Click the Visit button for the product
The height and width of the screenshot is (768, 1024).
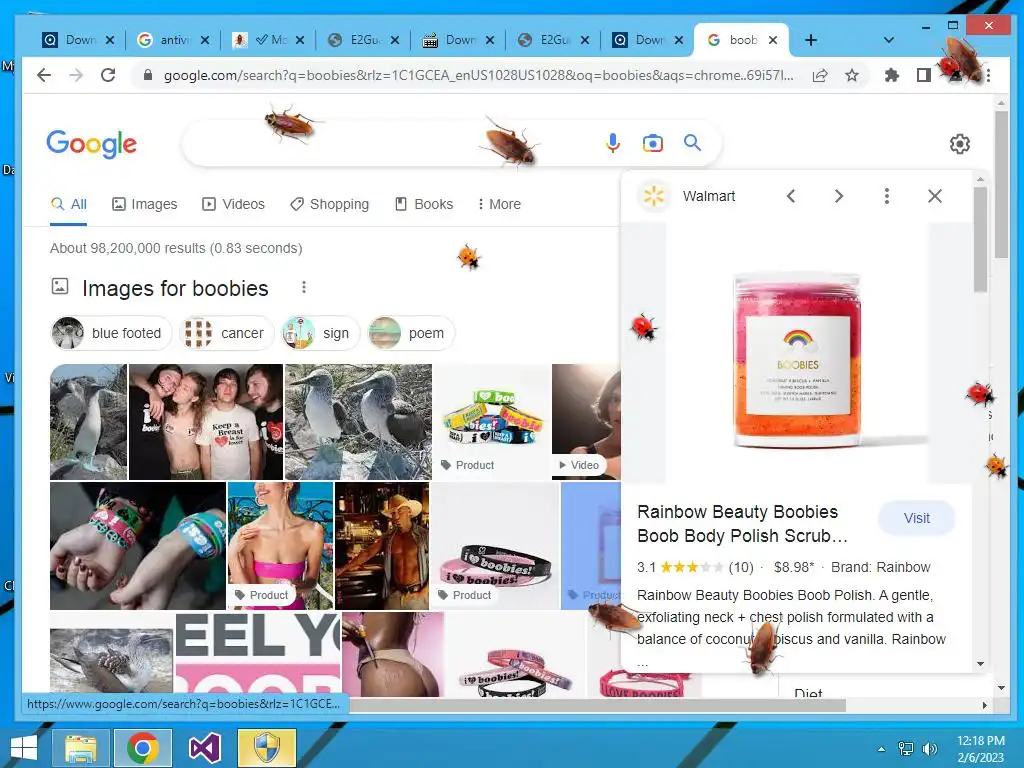pyautogui.click(x=916, y=518)
